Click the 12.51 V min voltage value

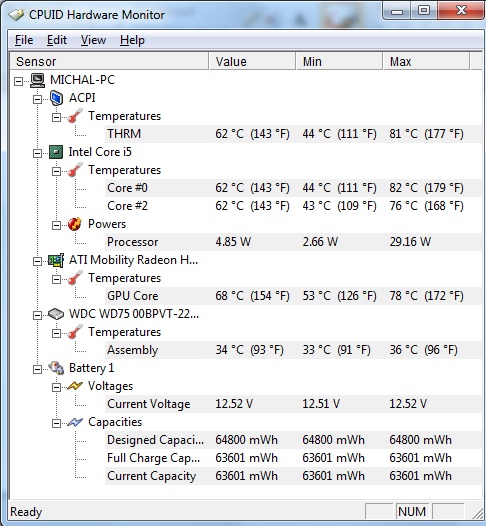(x=321, y=404)
